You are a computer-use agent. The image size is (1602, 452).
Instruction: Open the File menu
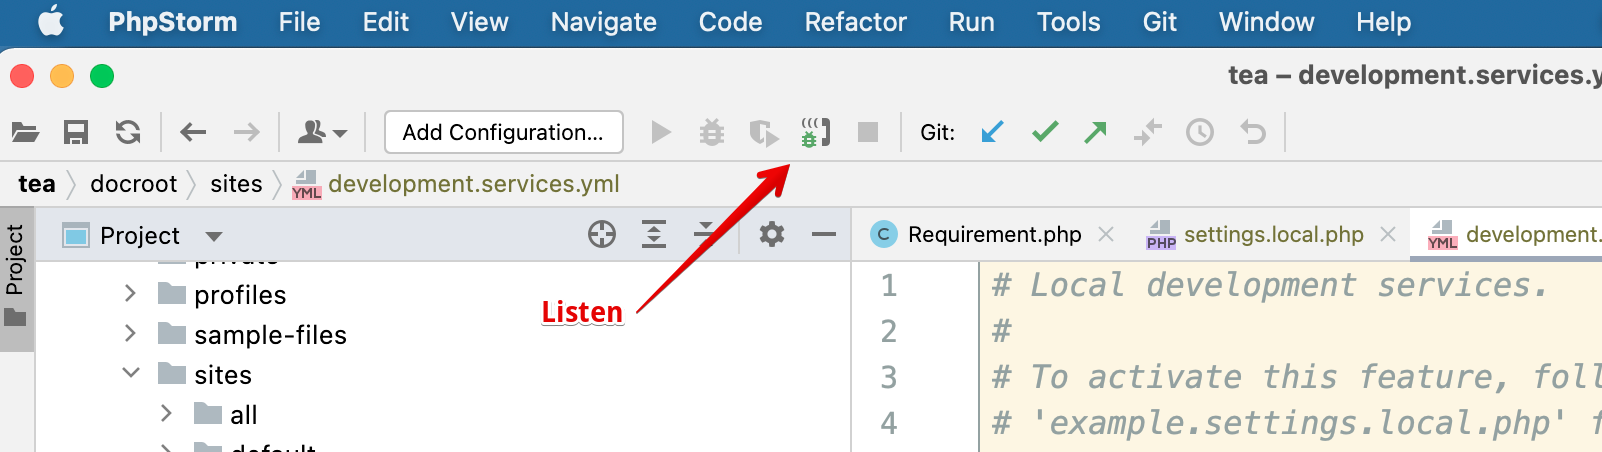tap(300, 22)
